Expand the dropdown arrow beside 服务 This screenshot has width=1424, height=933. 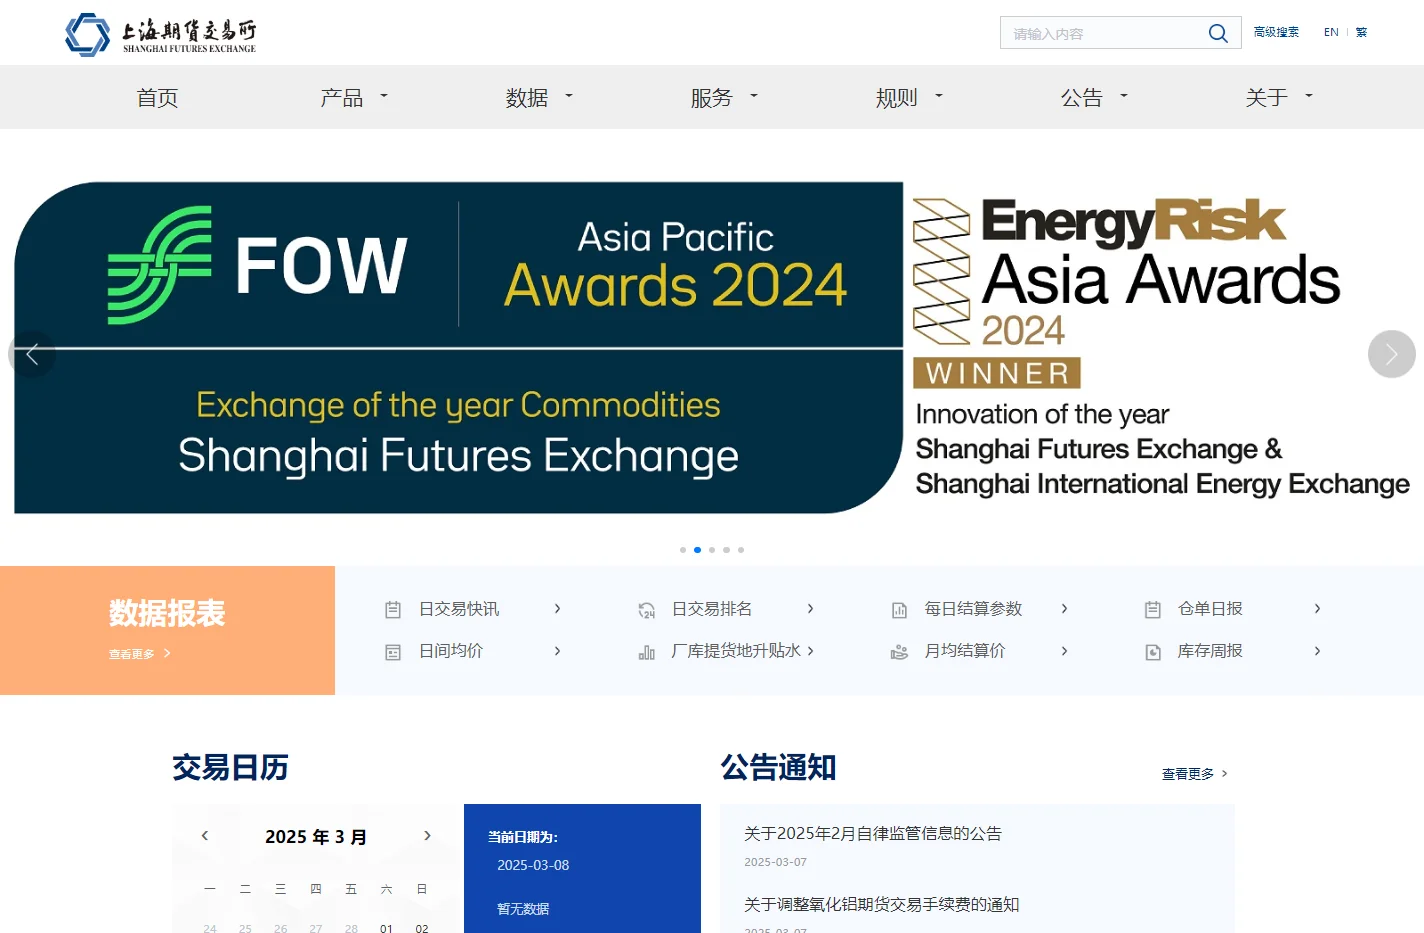click(754, 96)
